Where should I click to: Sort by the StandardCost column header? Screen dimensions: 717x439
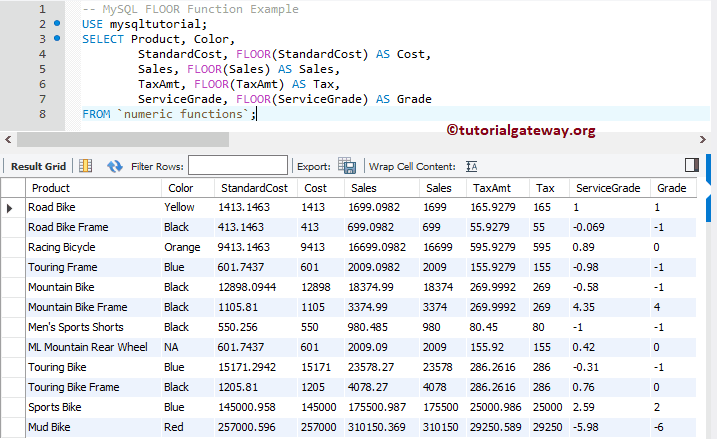(254, 188)
